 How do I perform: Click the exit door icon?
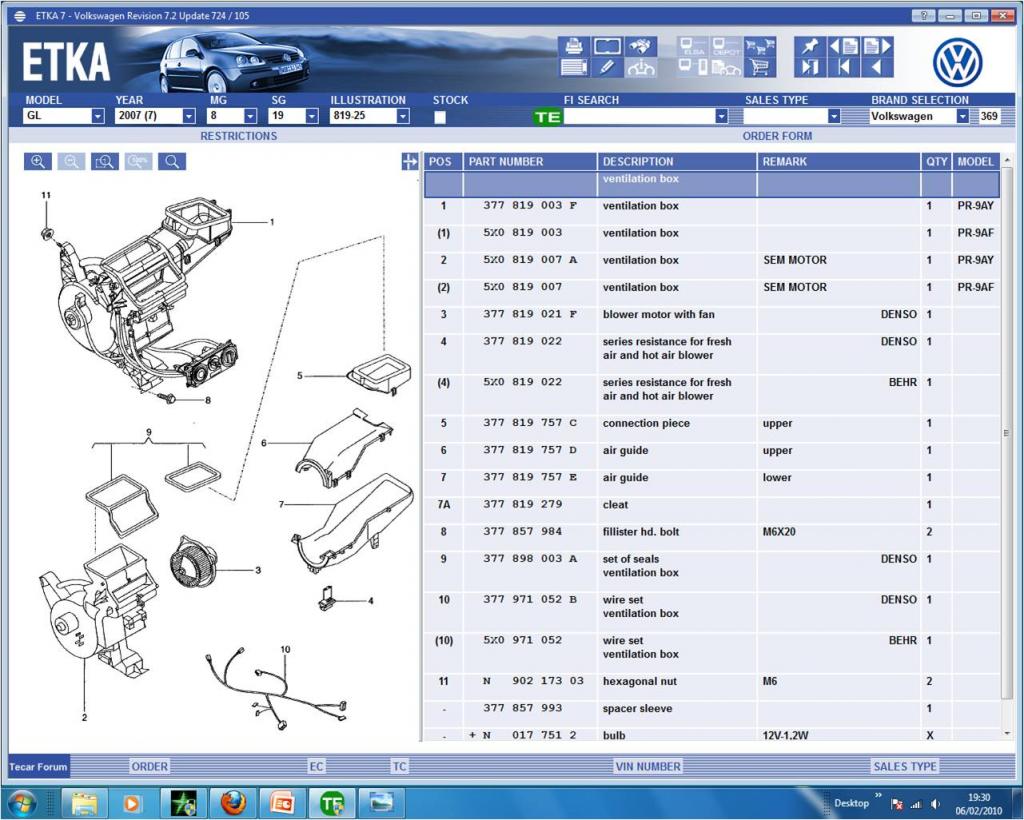809,67
